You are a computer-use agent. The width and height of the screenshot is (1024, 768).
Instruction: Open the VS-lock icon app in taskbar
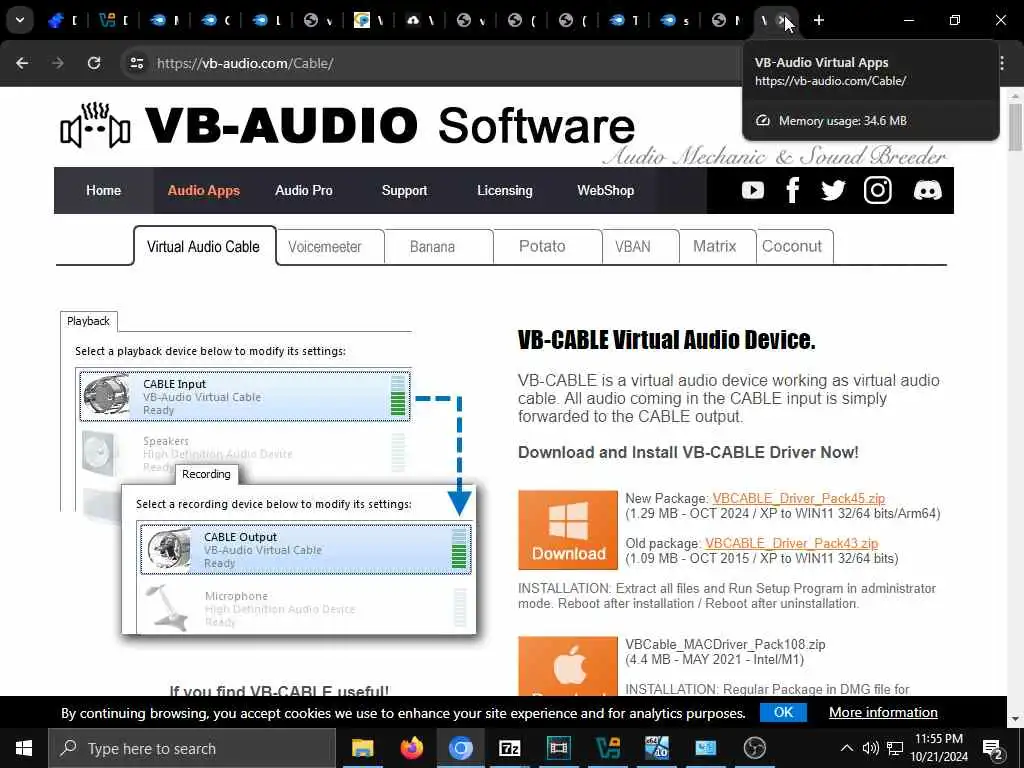[x=607, y=748]
